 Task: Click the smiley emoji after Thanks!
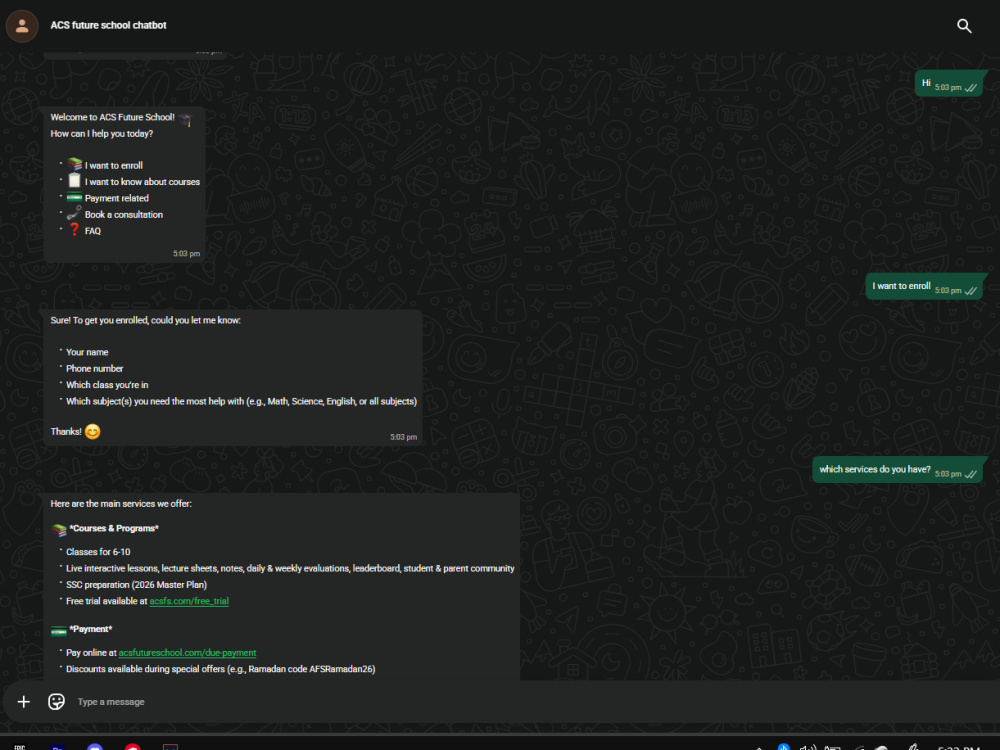pos(92,432)
